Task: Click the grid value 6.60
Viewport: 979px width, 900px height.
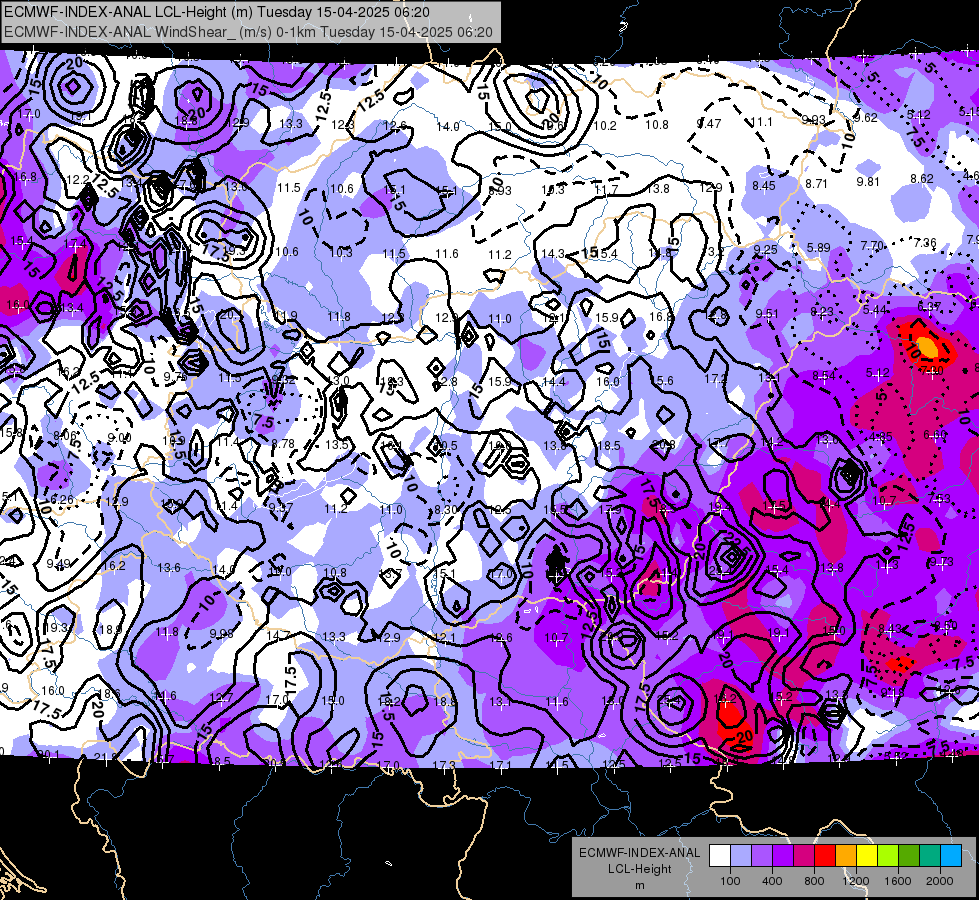Action: (935, 435)
